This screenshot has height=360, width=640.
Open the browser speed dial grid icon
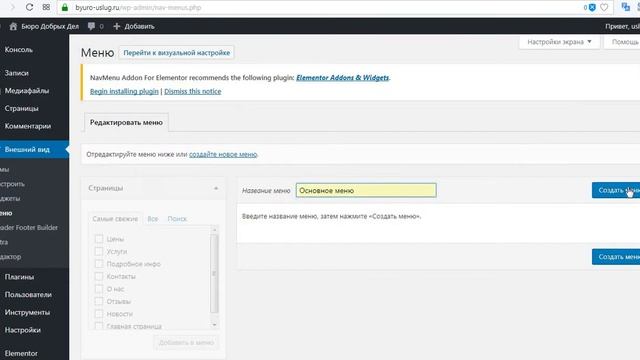point(46,7)
